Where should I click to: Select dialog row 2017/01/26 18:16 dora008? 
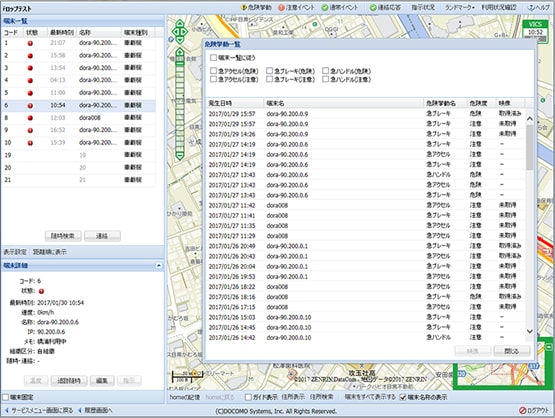tap(366, 297)
